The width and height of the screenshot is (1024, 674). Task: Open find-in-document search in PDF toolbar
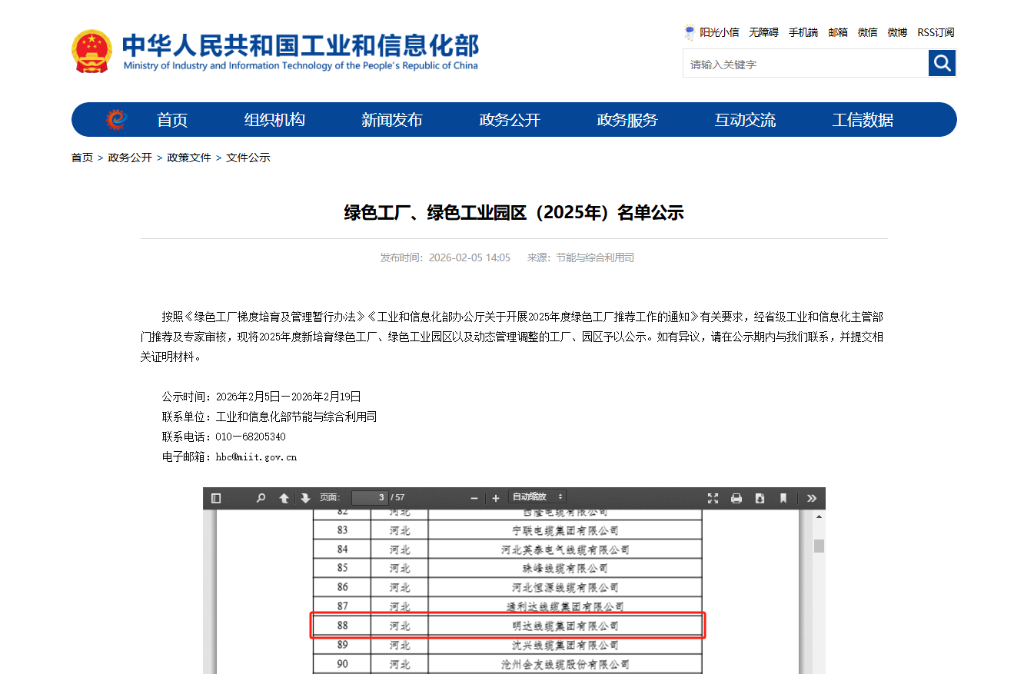click(261, 498)
